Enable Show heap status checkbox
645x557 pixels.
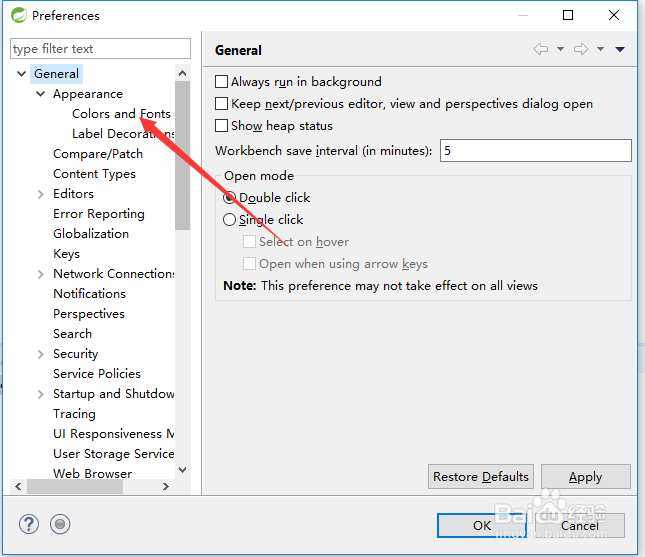click(222, 125)
